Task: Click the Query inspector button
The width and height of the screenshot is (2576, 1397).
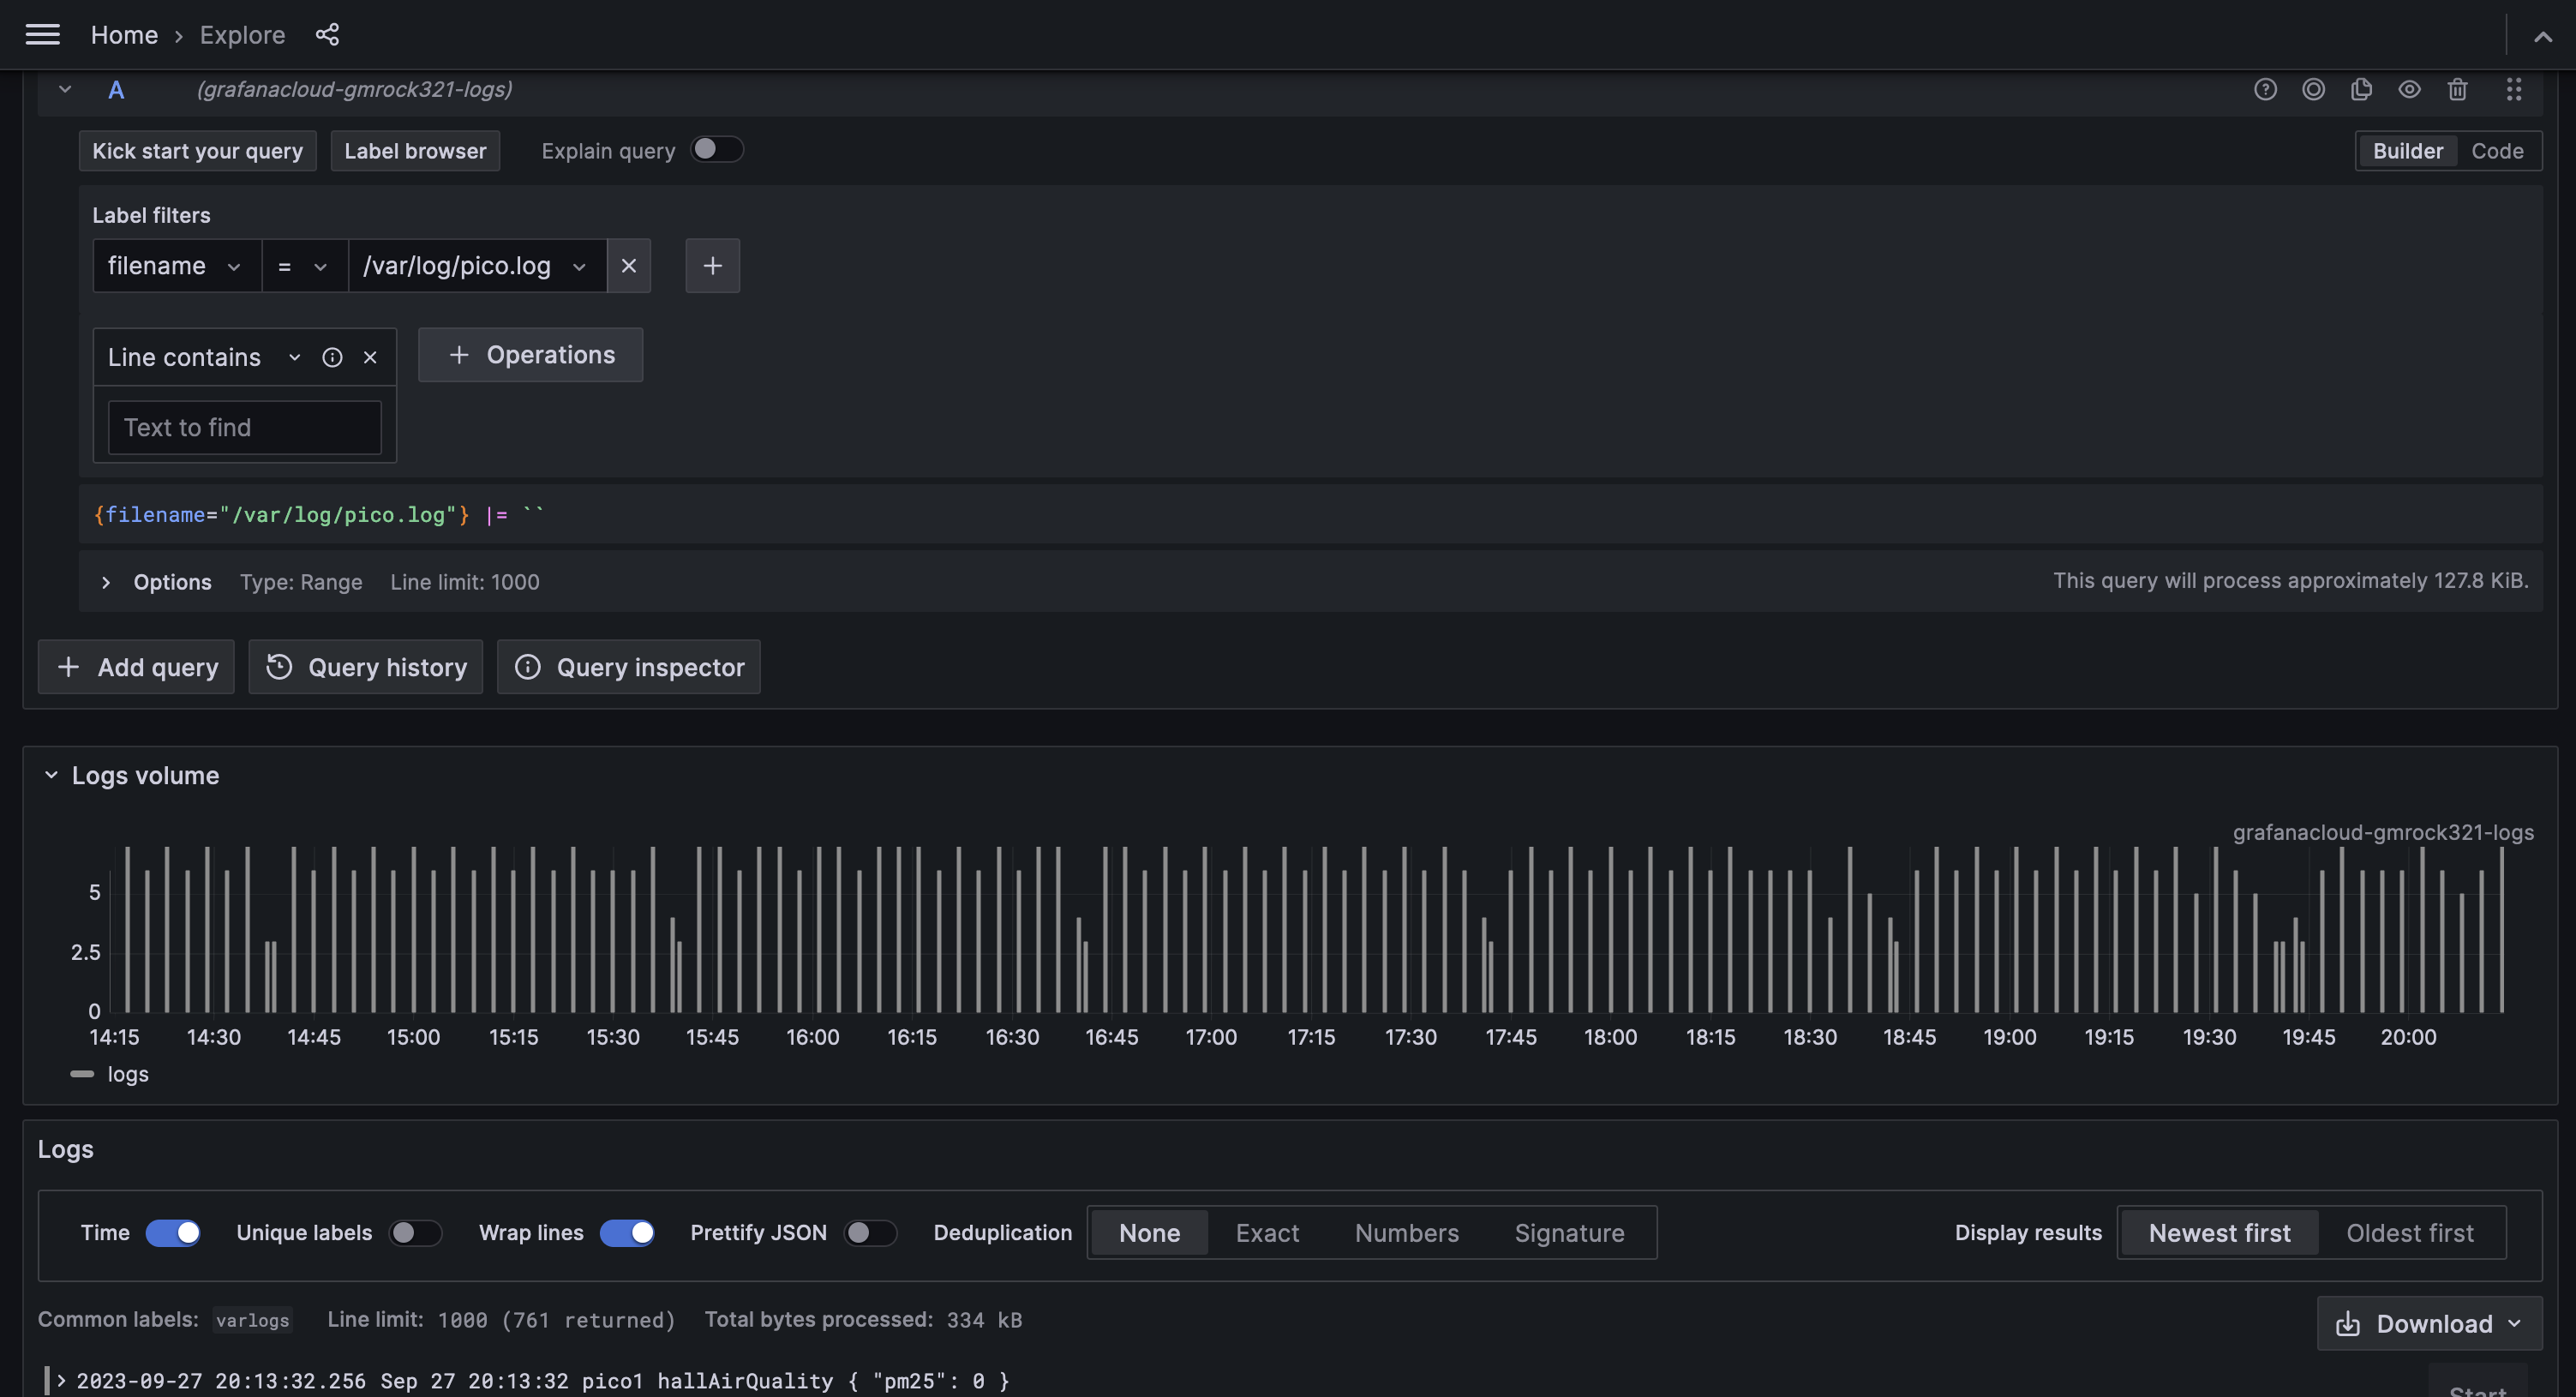Action: click(x=629, y=667)
